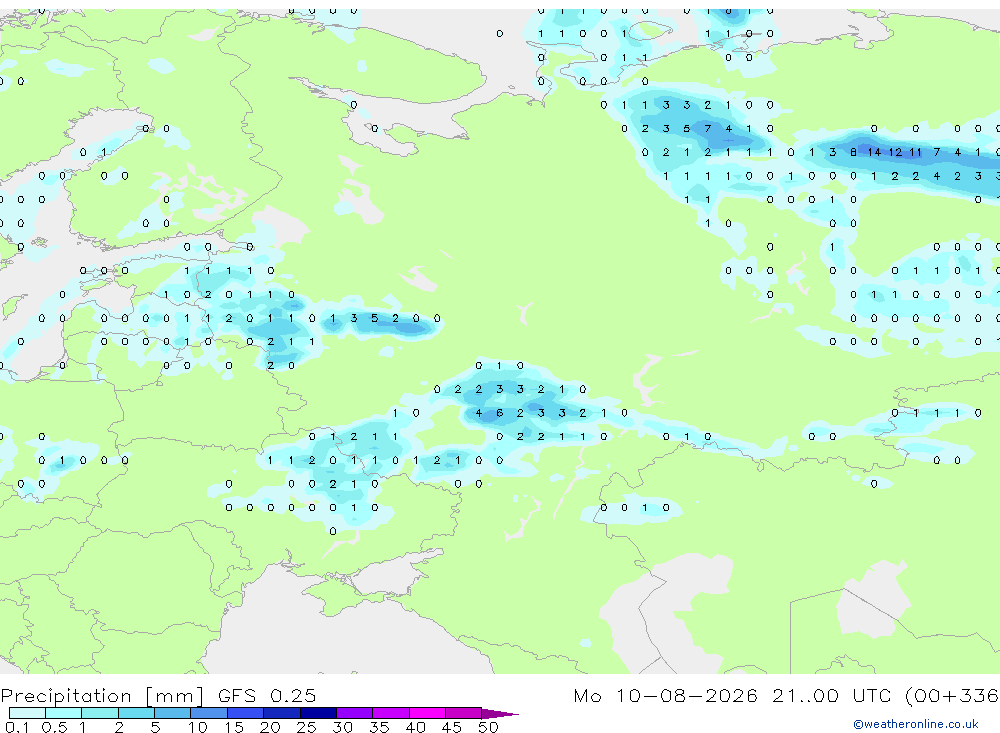
Task: Choose the 10–15 mm legend color swatch
Action: [x=209, y=713]
